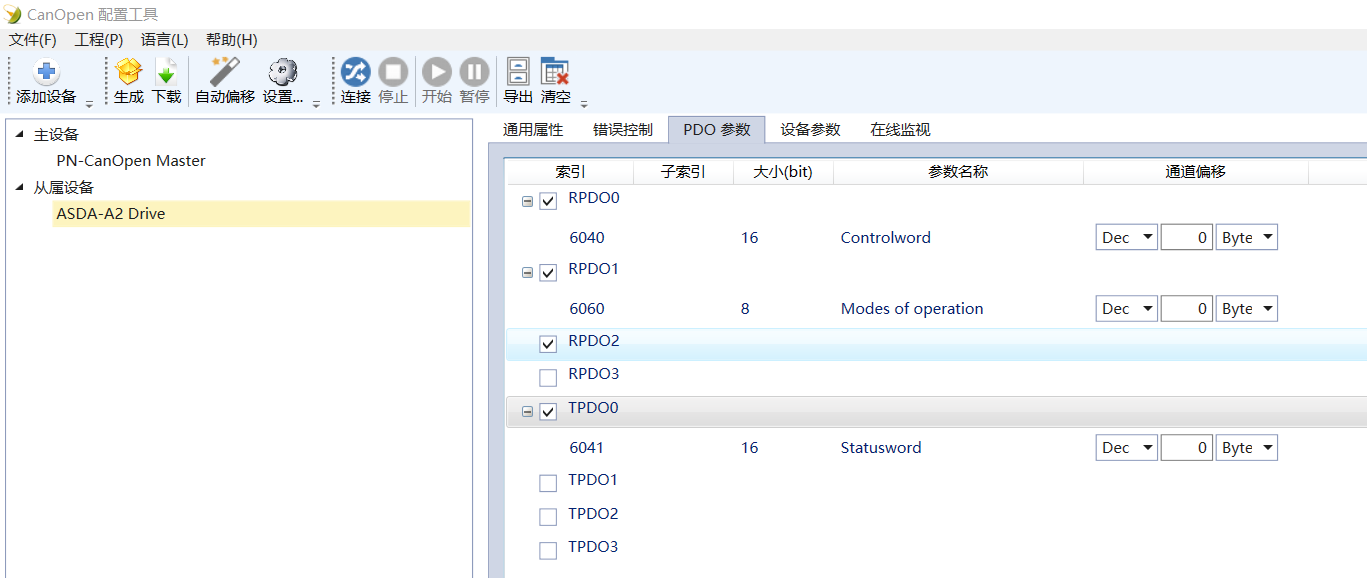Open 设置 (settings) gear icon
The width and height of the screenshot is (1367, 578).
coord(283,73)
